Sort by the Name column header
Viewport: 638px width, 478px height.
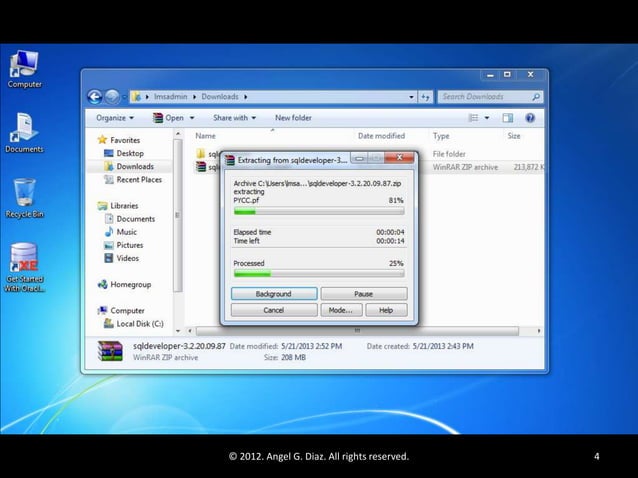(205, 136)
